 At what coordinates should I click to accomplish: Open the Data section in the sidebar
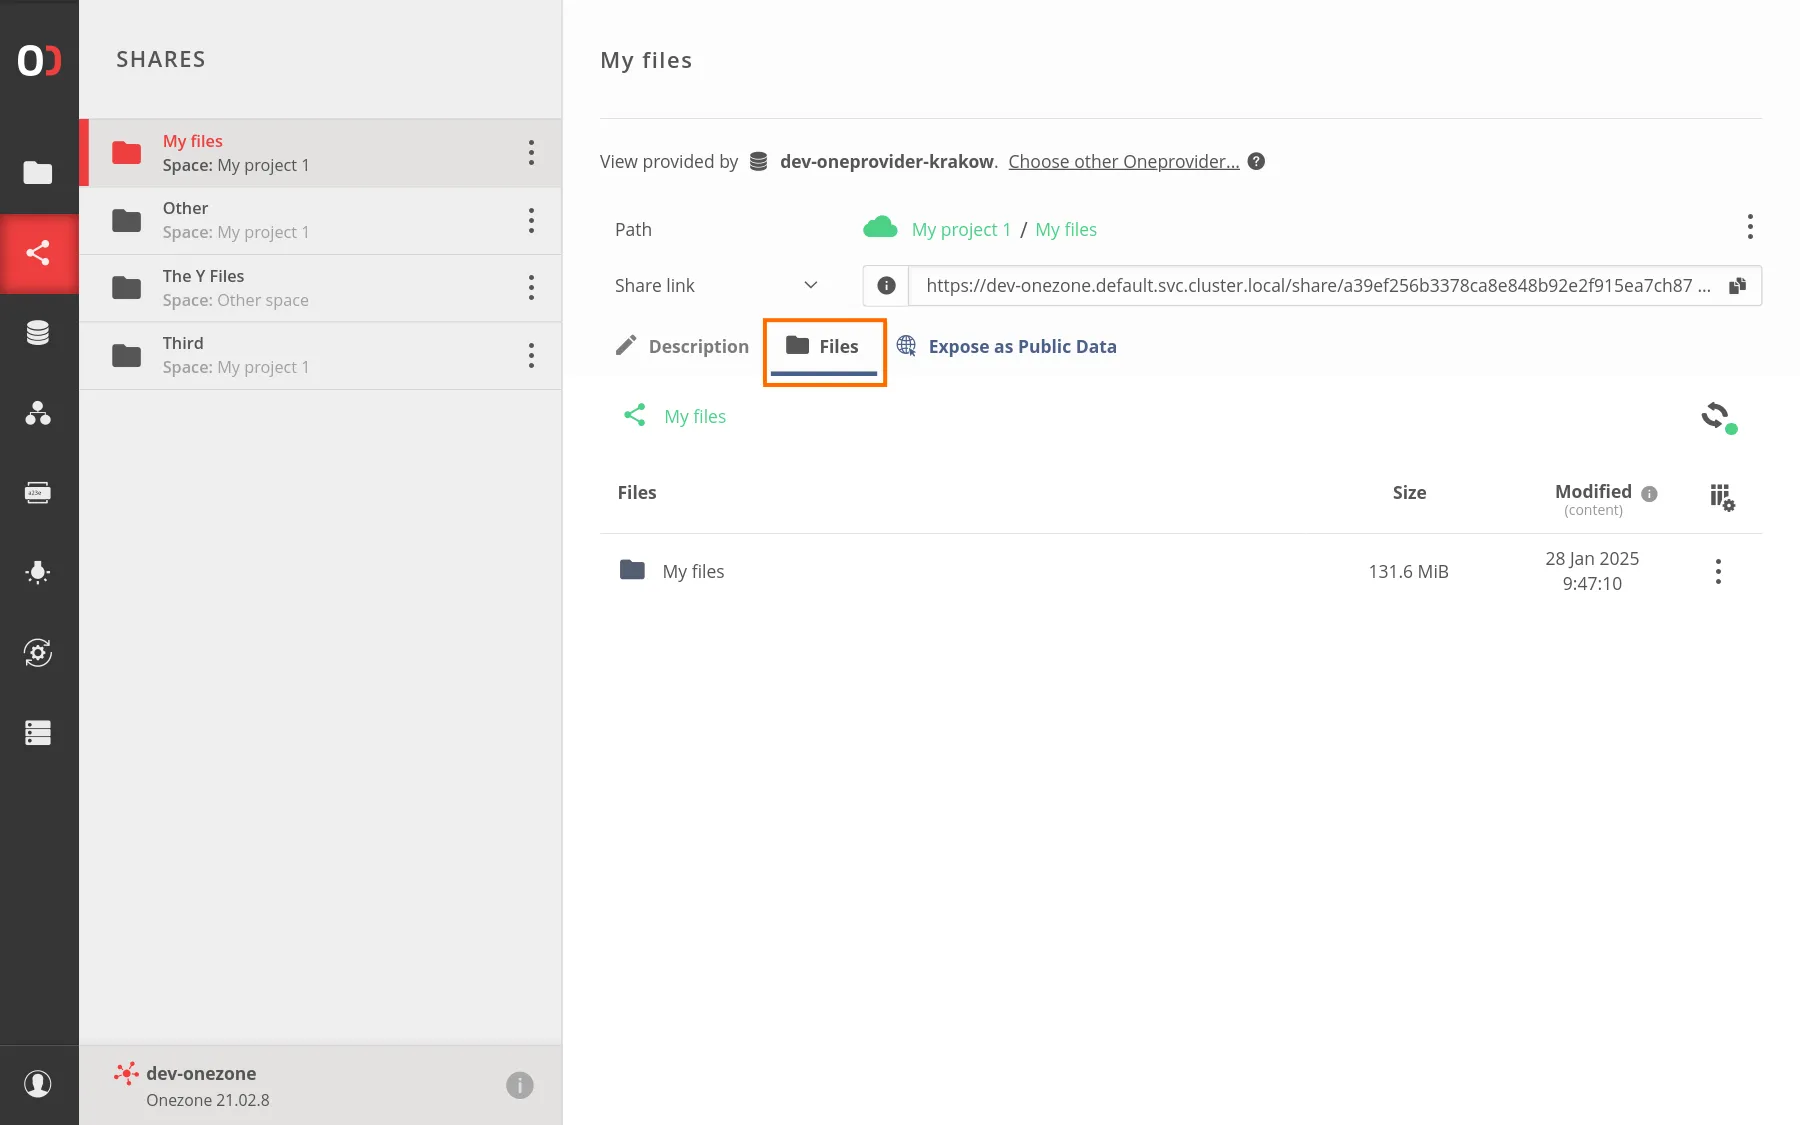coord(38,173)
